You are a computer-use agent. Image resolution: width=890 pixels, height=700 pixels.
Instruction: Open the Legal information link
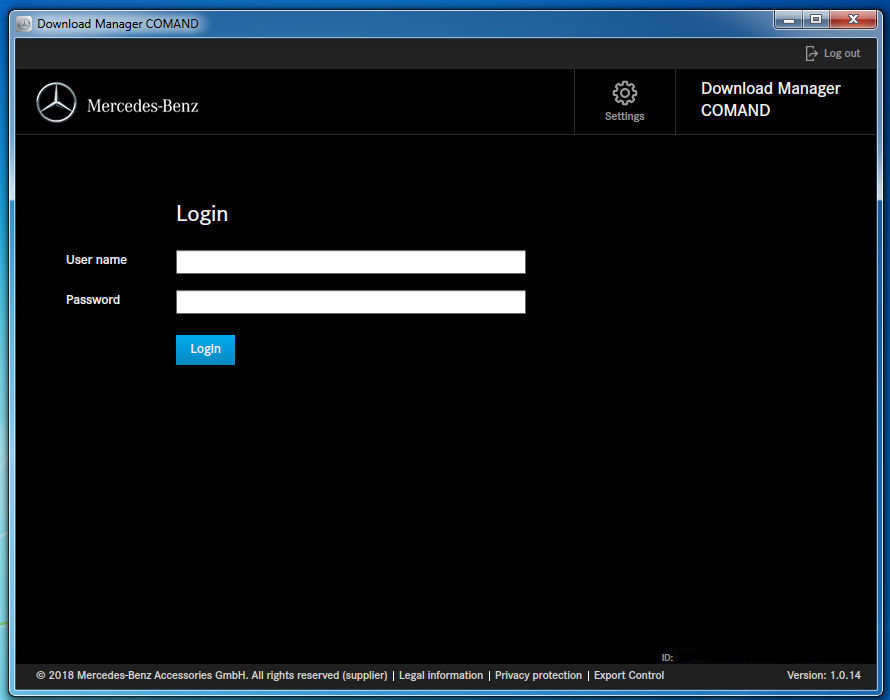pyautogui.click(x=440, y=675)
